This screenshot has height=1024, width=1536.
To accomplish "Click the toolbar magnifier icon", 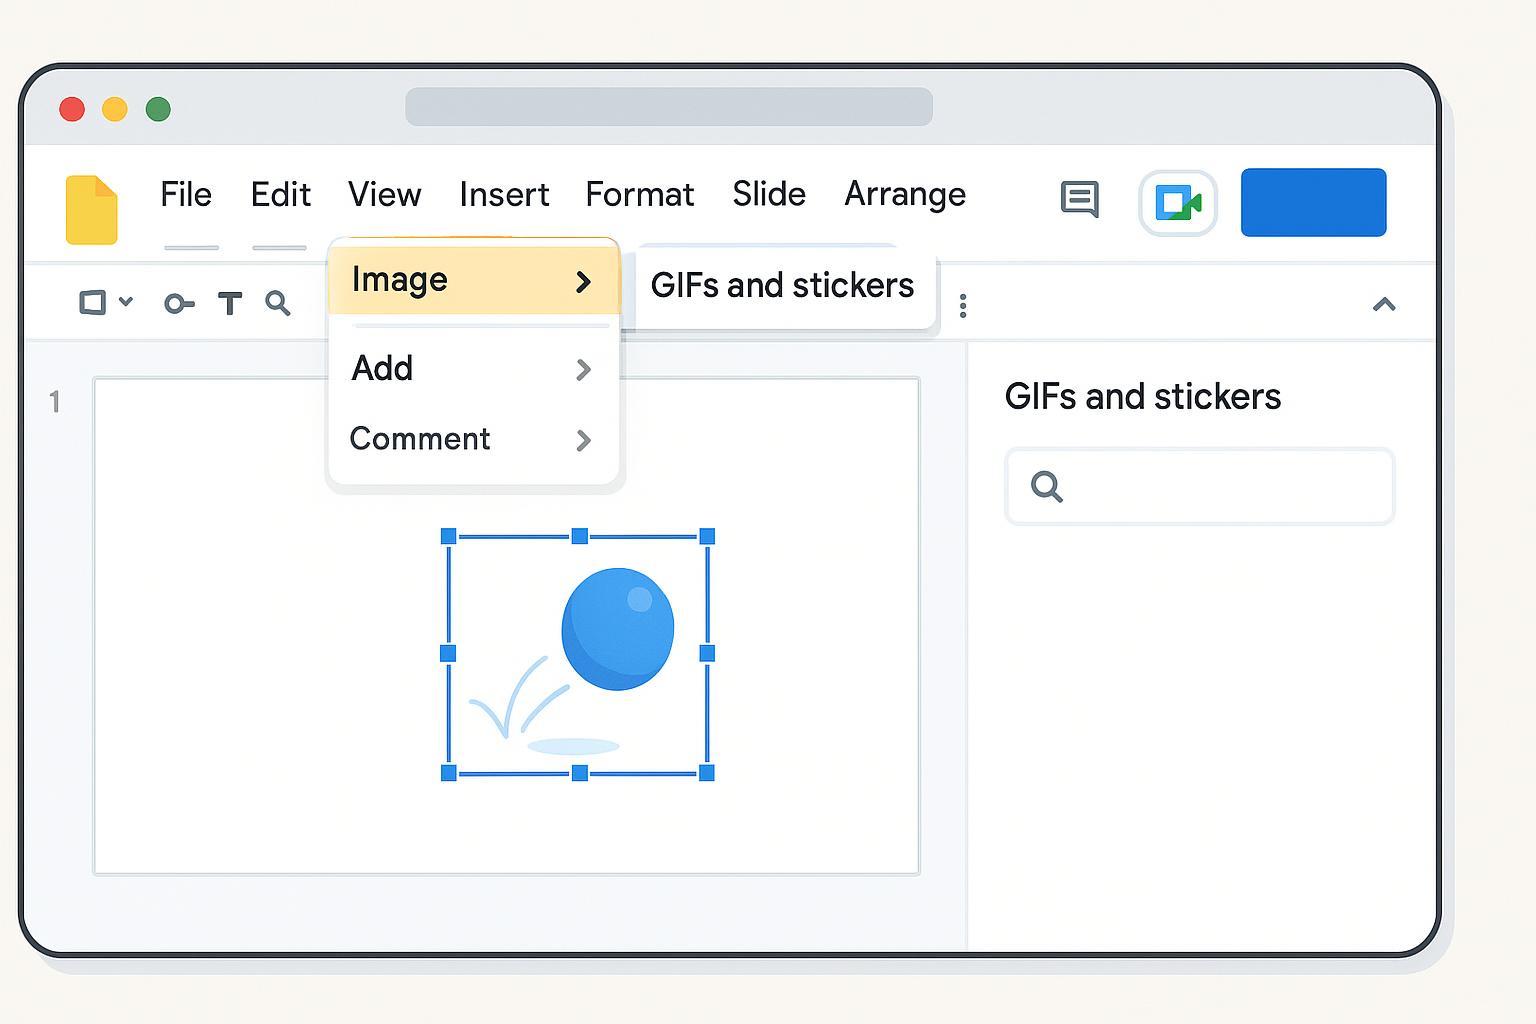I will (x=278, y=303).
